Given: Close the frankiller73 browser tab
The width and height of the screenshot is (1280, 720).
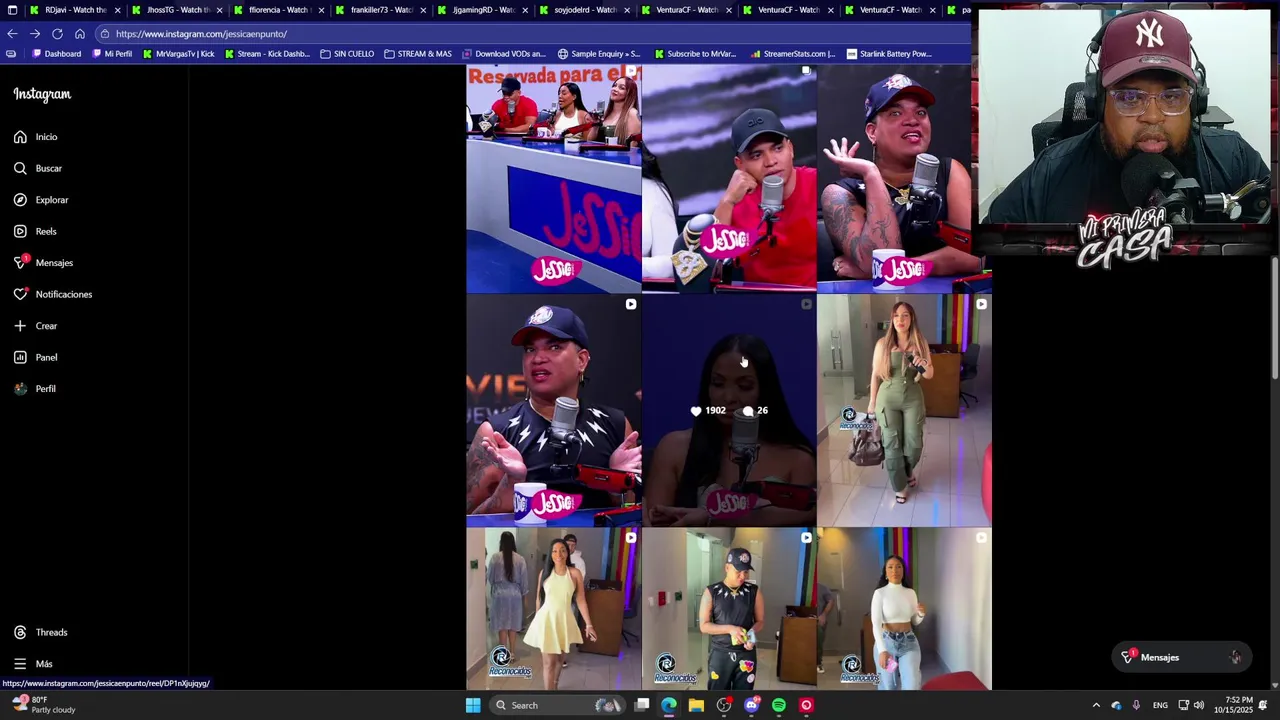Looking at the screenshot, I should tap(423, 10).
